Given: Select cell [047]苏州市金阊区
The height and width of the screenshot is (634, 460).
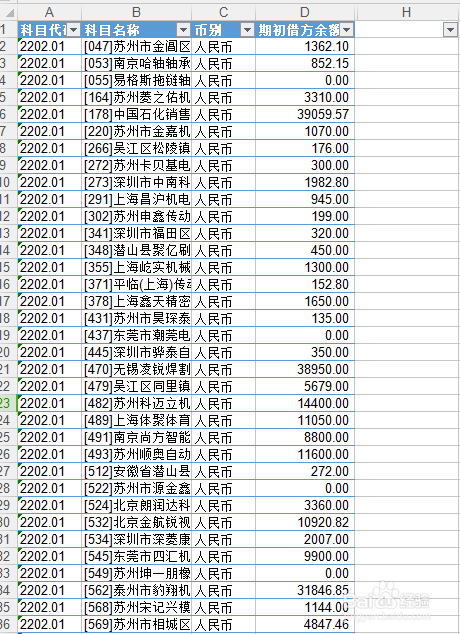Looking at the screenshot, I should (x=136, y=46).
